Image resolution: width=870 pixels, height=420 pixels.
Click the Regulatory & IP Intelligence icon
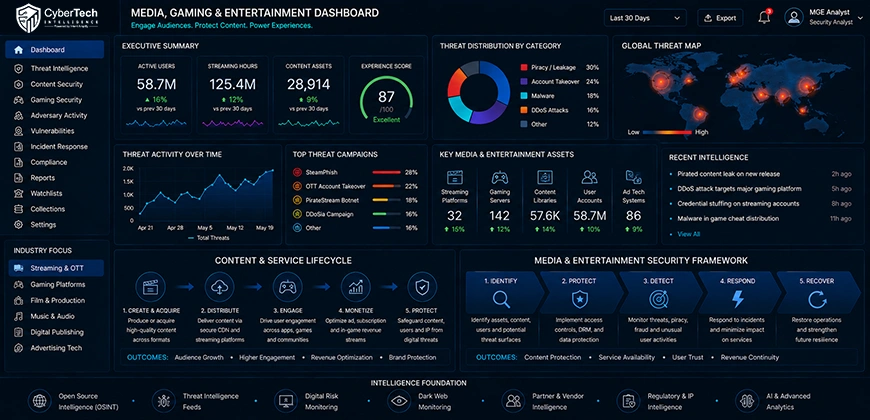tap(628, 401)
